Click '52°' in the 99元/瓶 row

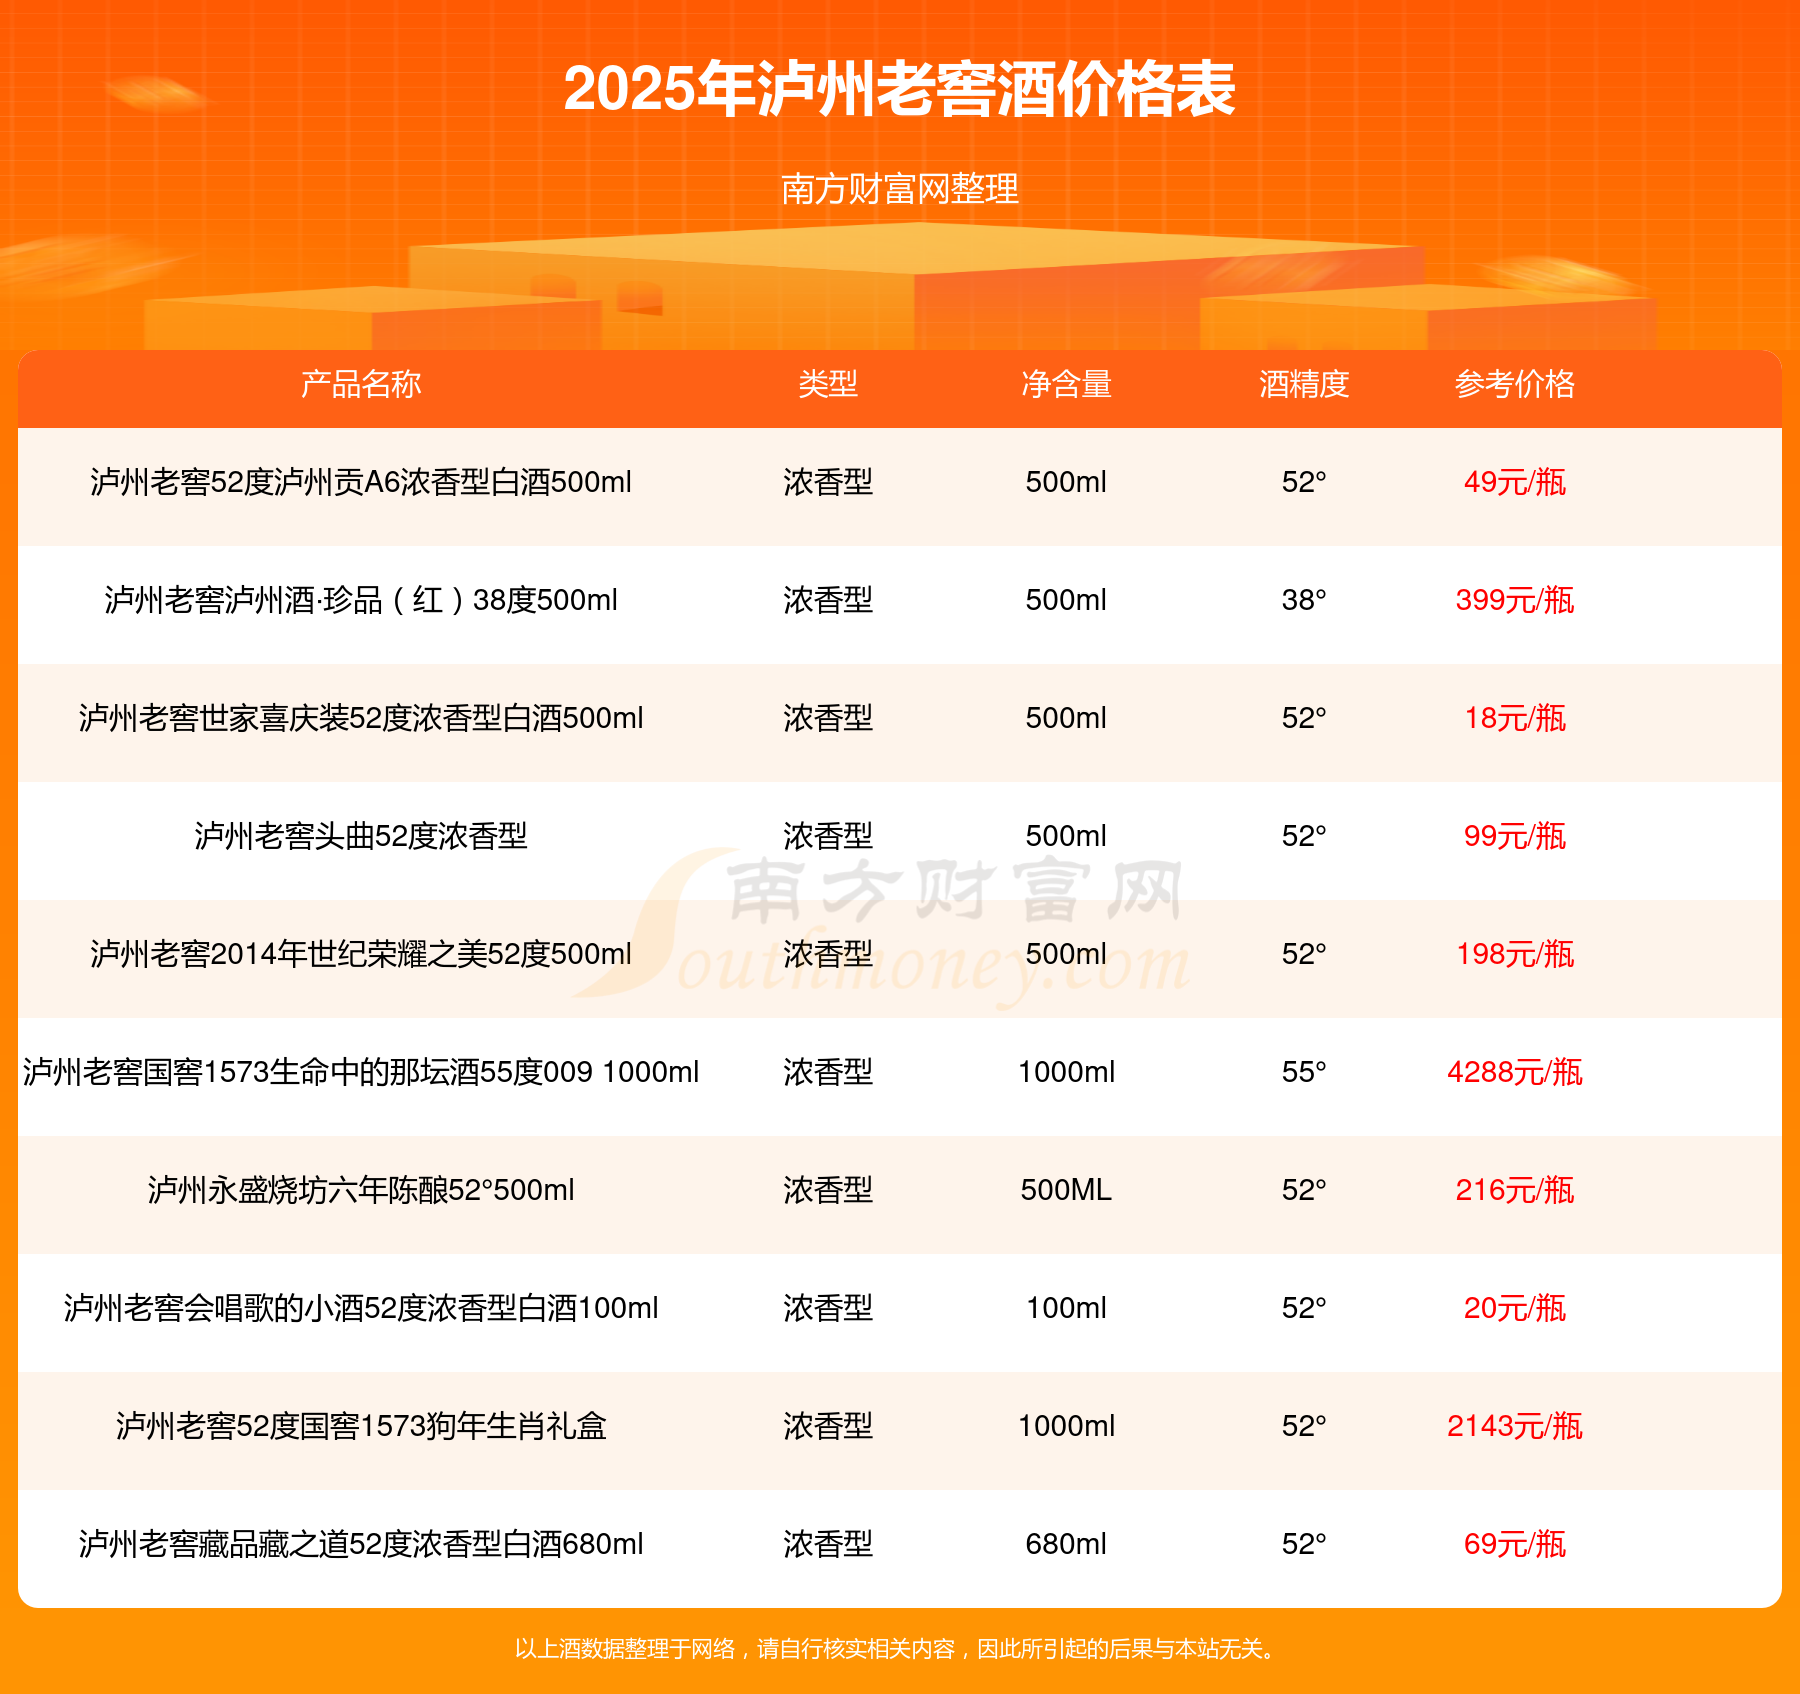[x=1304, y=836]
